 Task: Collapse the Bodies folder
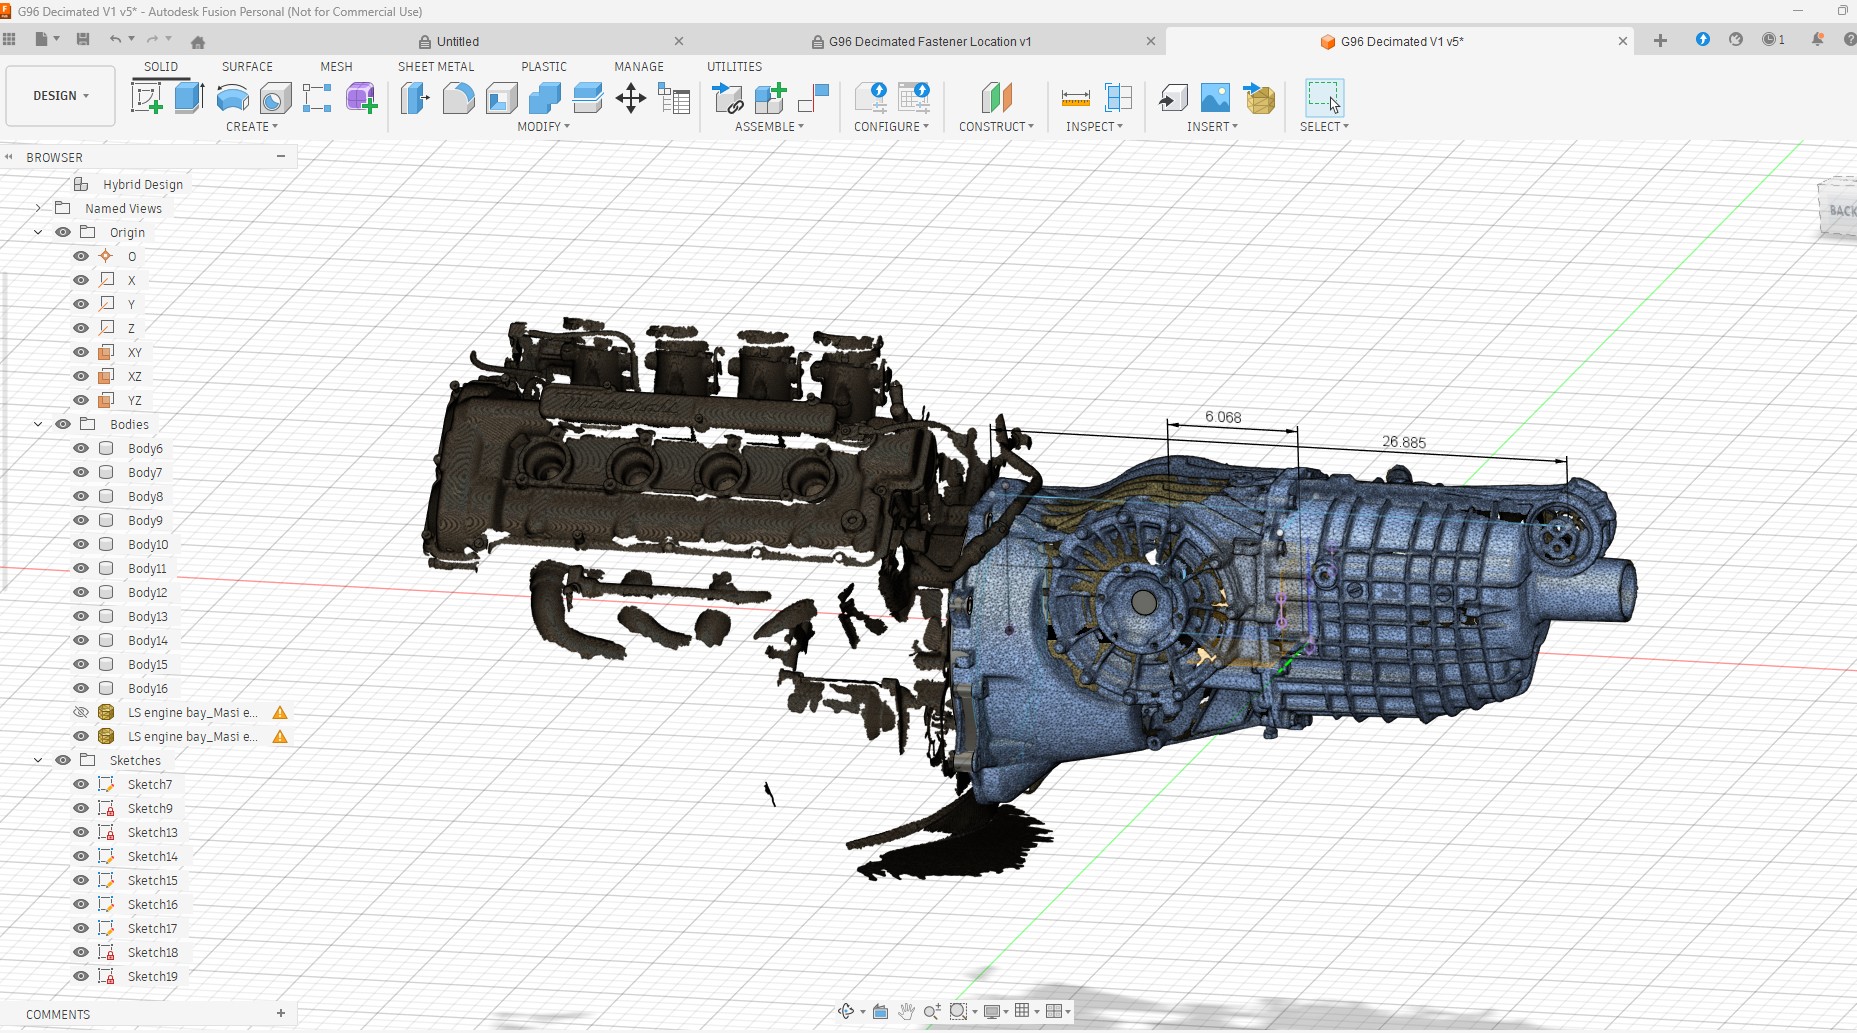(x=38, y=424)
